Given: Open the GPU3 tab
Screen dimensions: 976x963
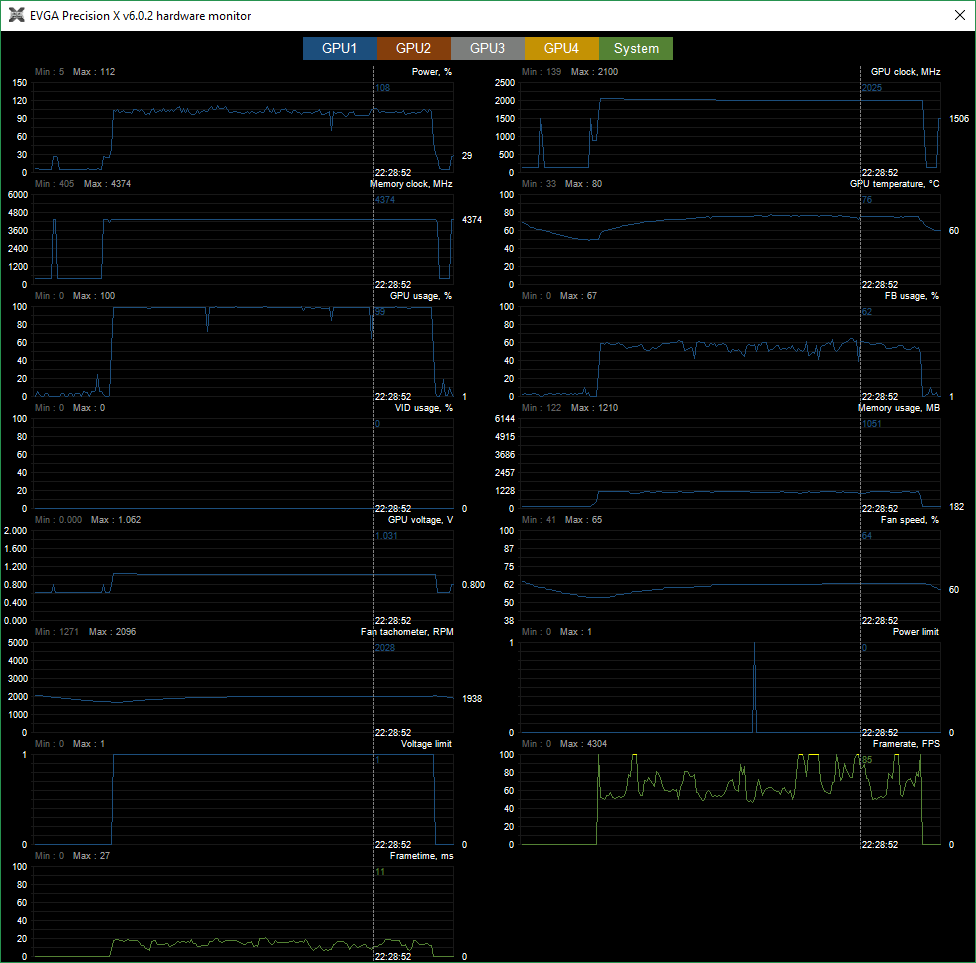Looking at the screenshot, I should click(488, 48).
